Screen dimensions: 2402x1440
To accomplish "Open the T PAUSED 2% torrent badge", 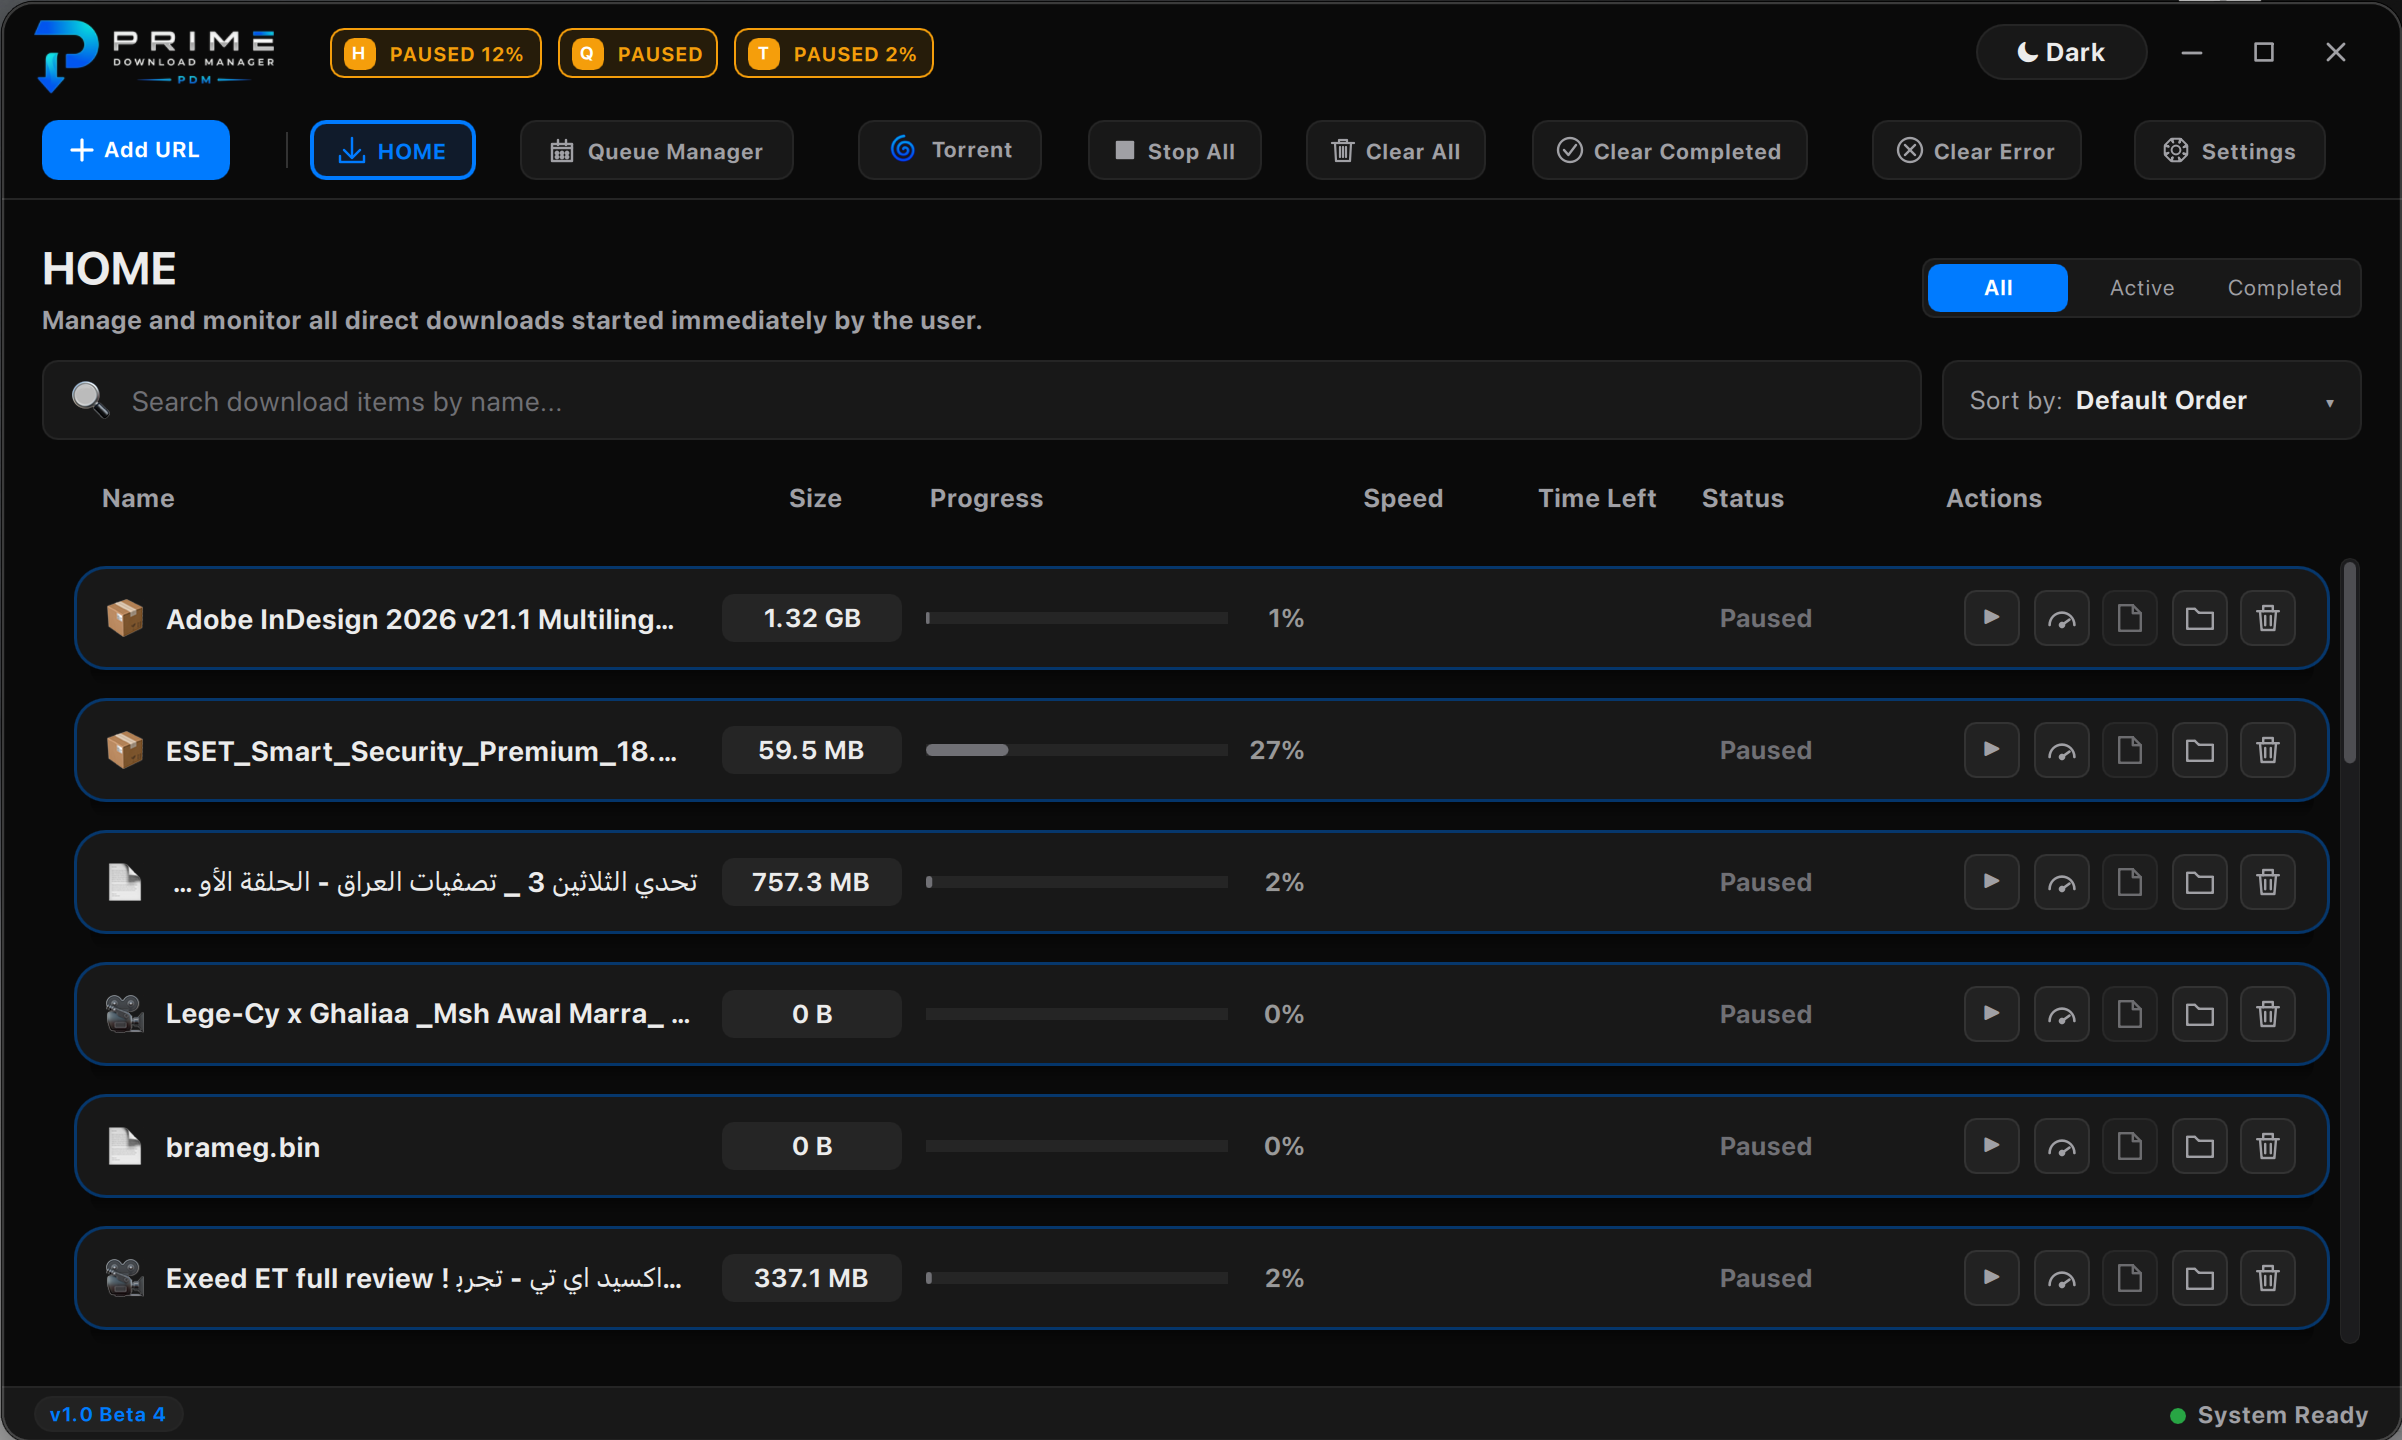I will pos(834,53).
